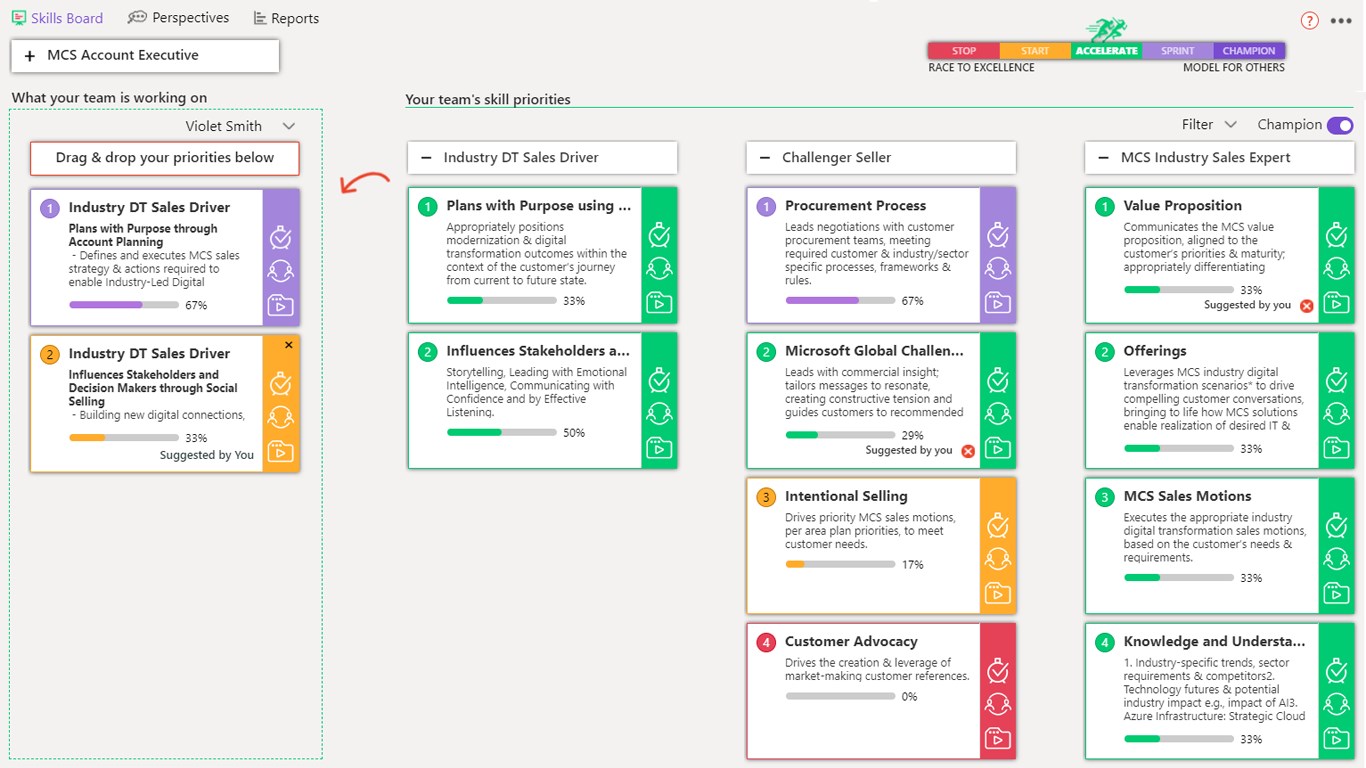Remove suggestion with red X on Value Proposition
This screenshot has width=1366, height=768.
point(1306,306)
